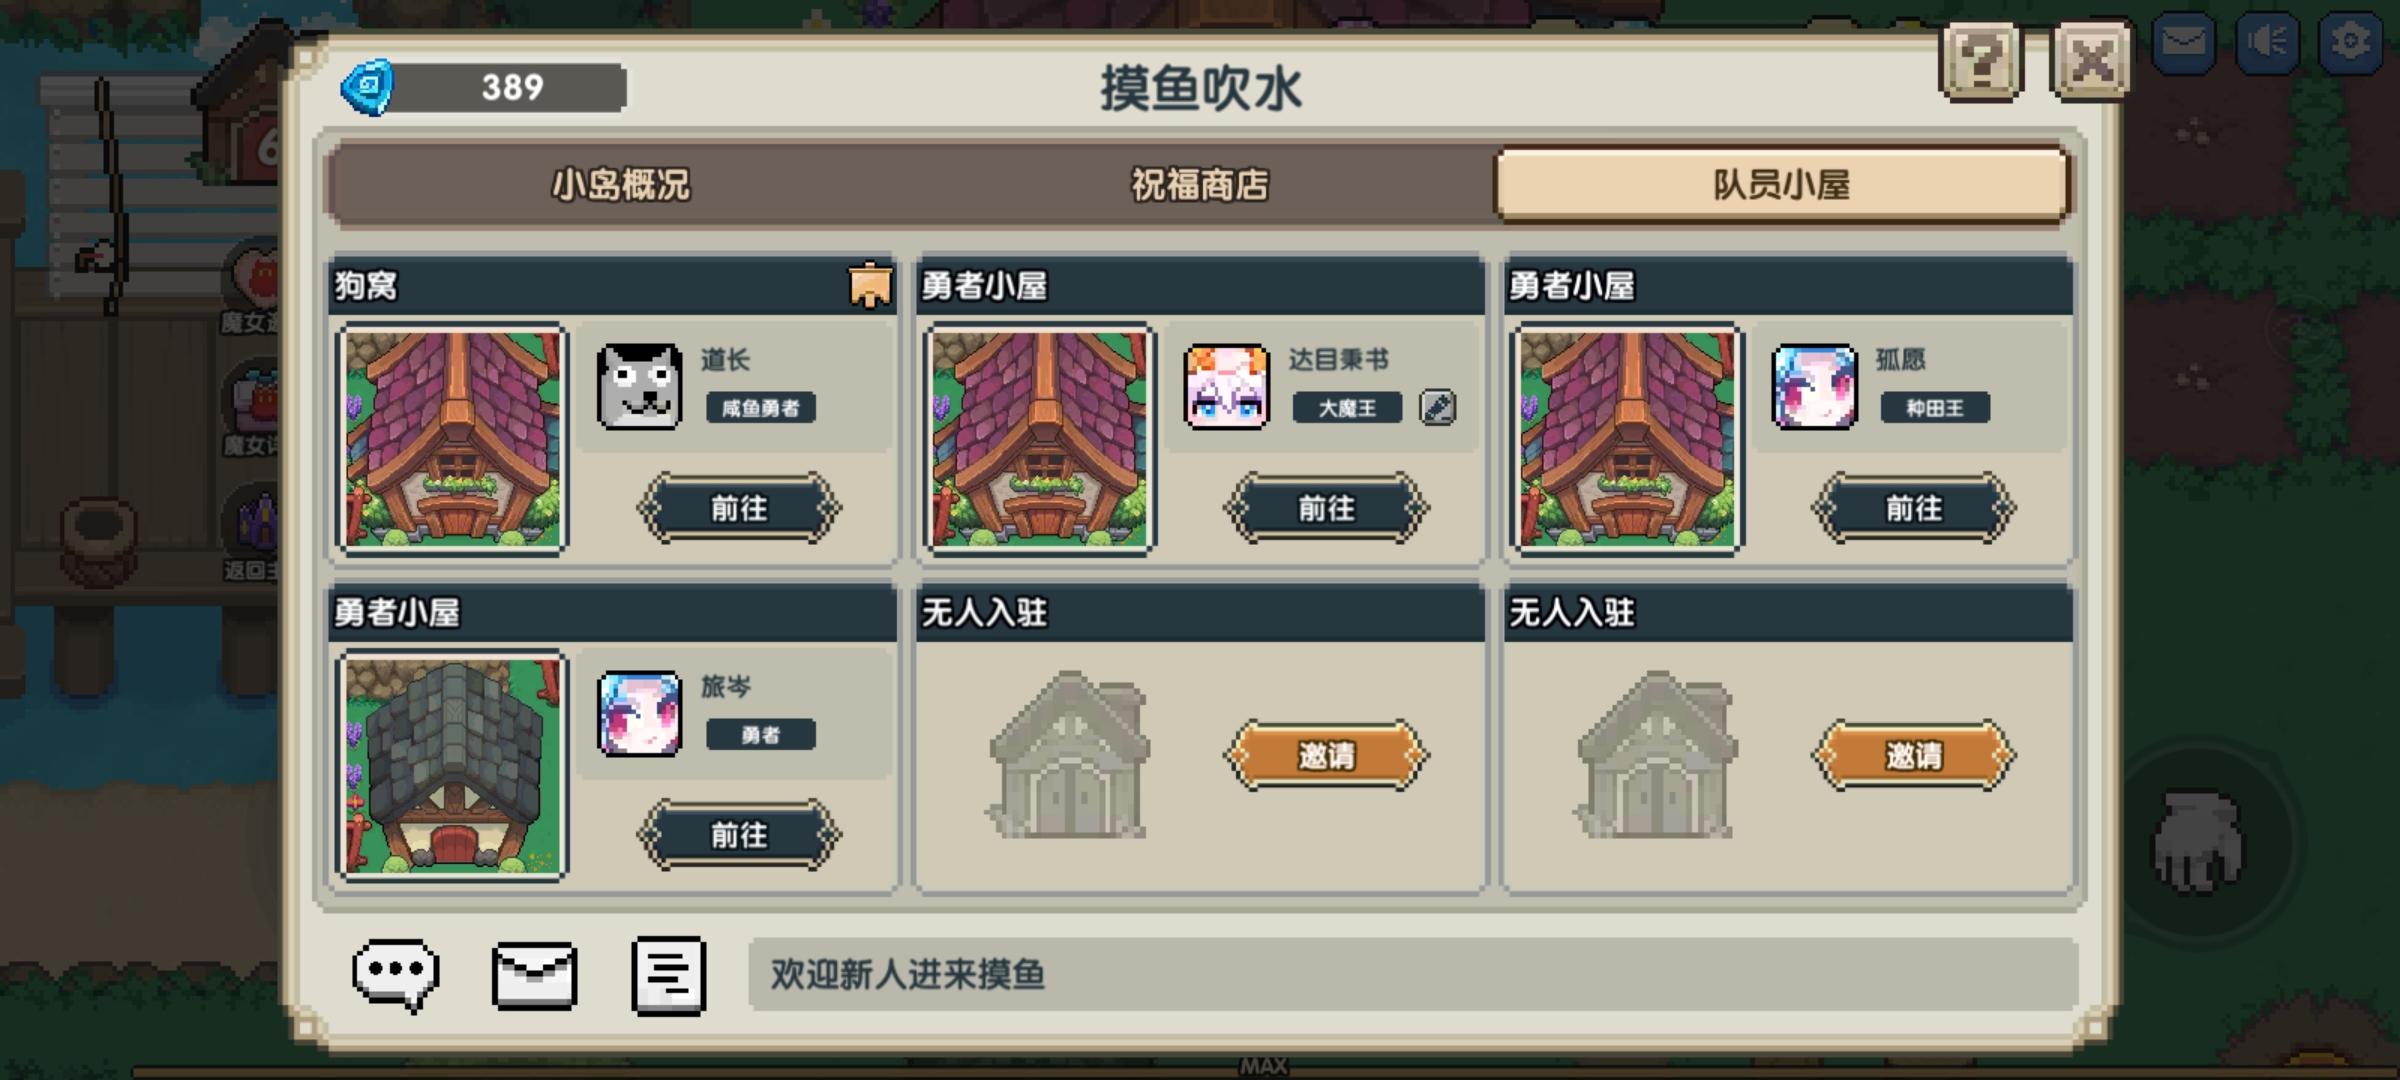The height and width of the screenshot is (1080, 2400).
Task: Open the settings gear icon top right
Action: (2349, 42)
